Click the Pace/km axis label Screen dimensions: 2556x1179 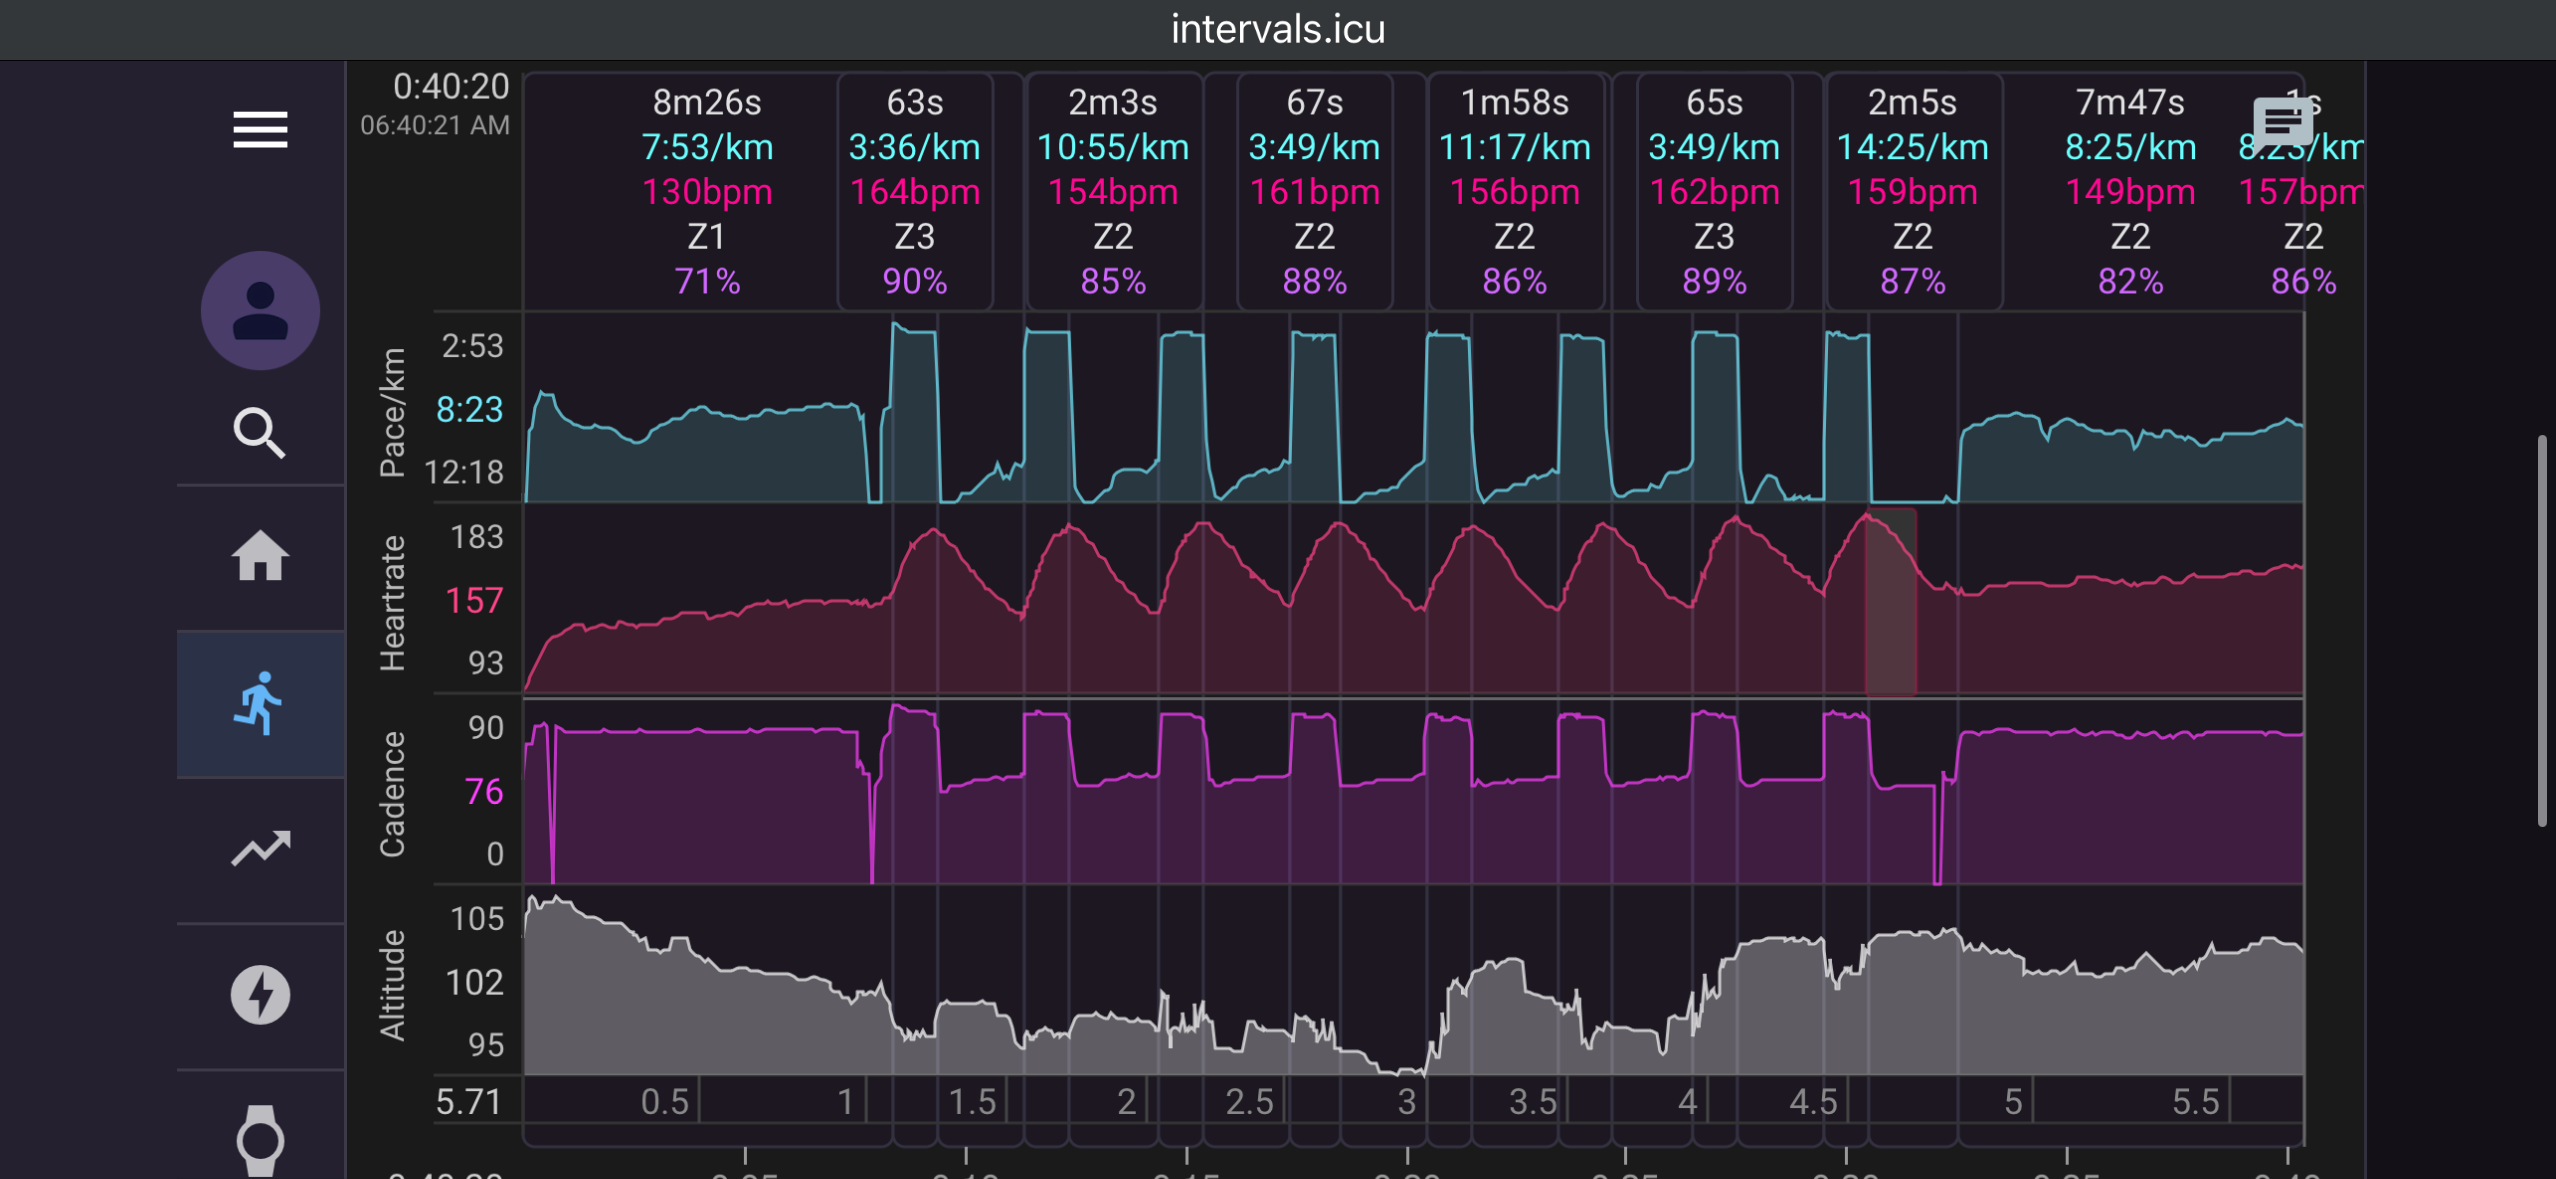point(392,412)
